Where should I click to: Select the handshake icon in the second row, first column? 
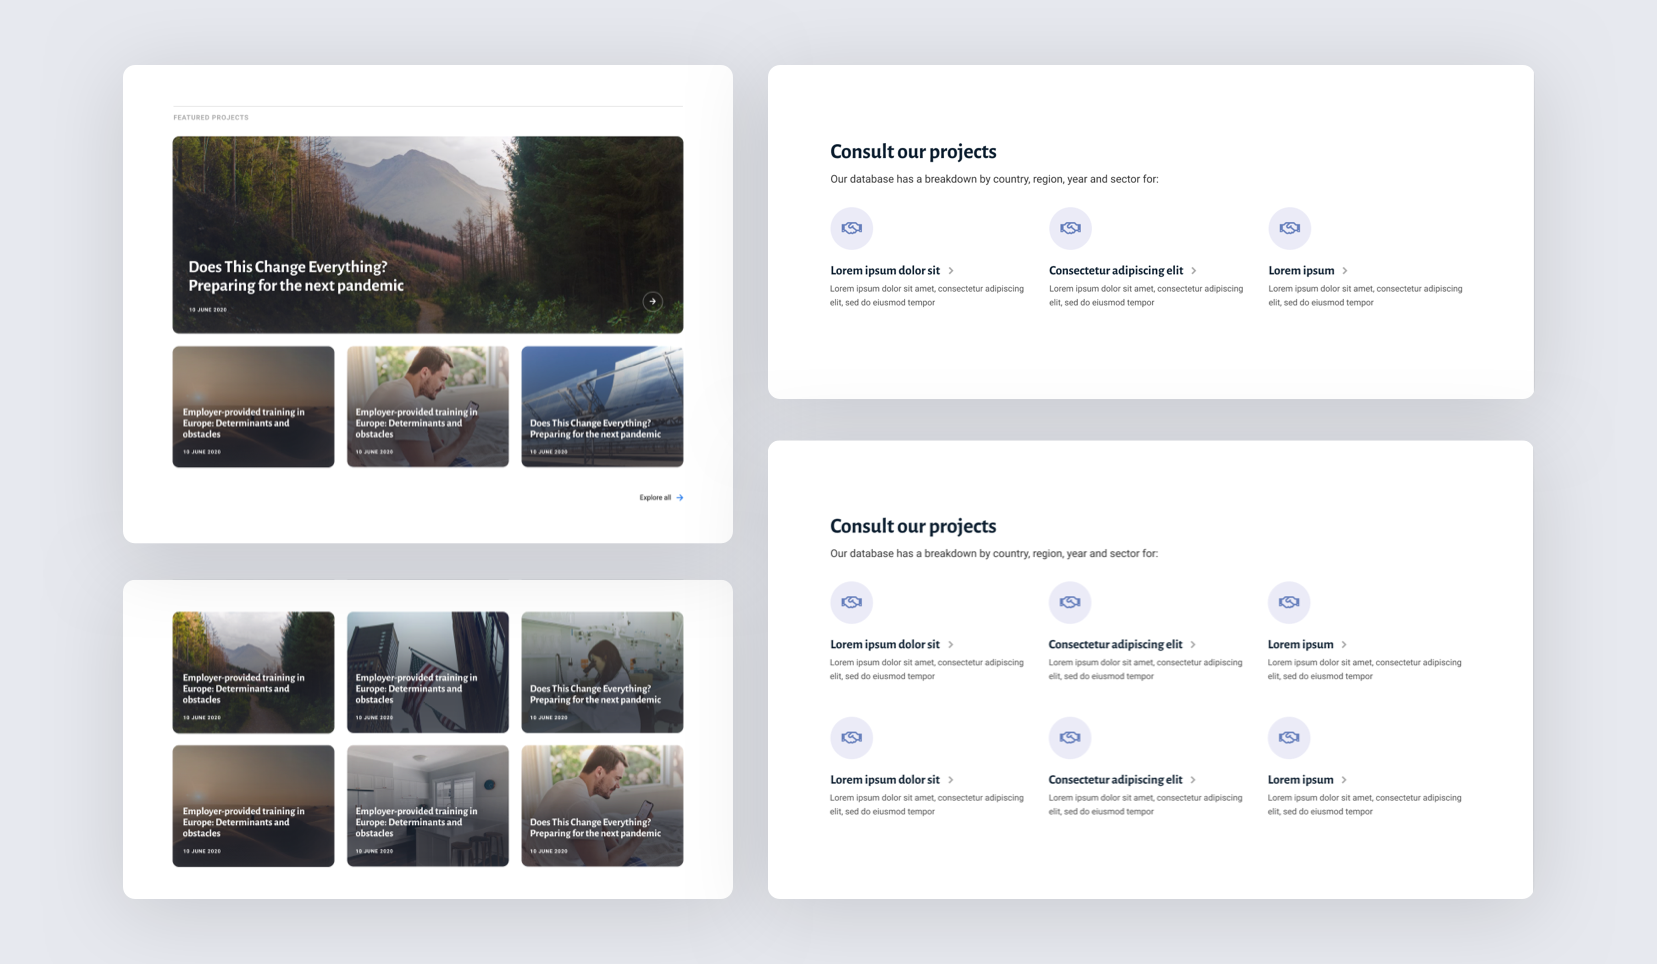[x=852, y=738]
